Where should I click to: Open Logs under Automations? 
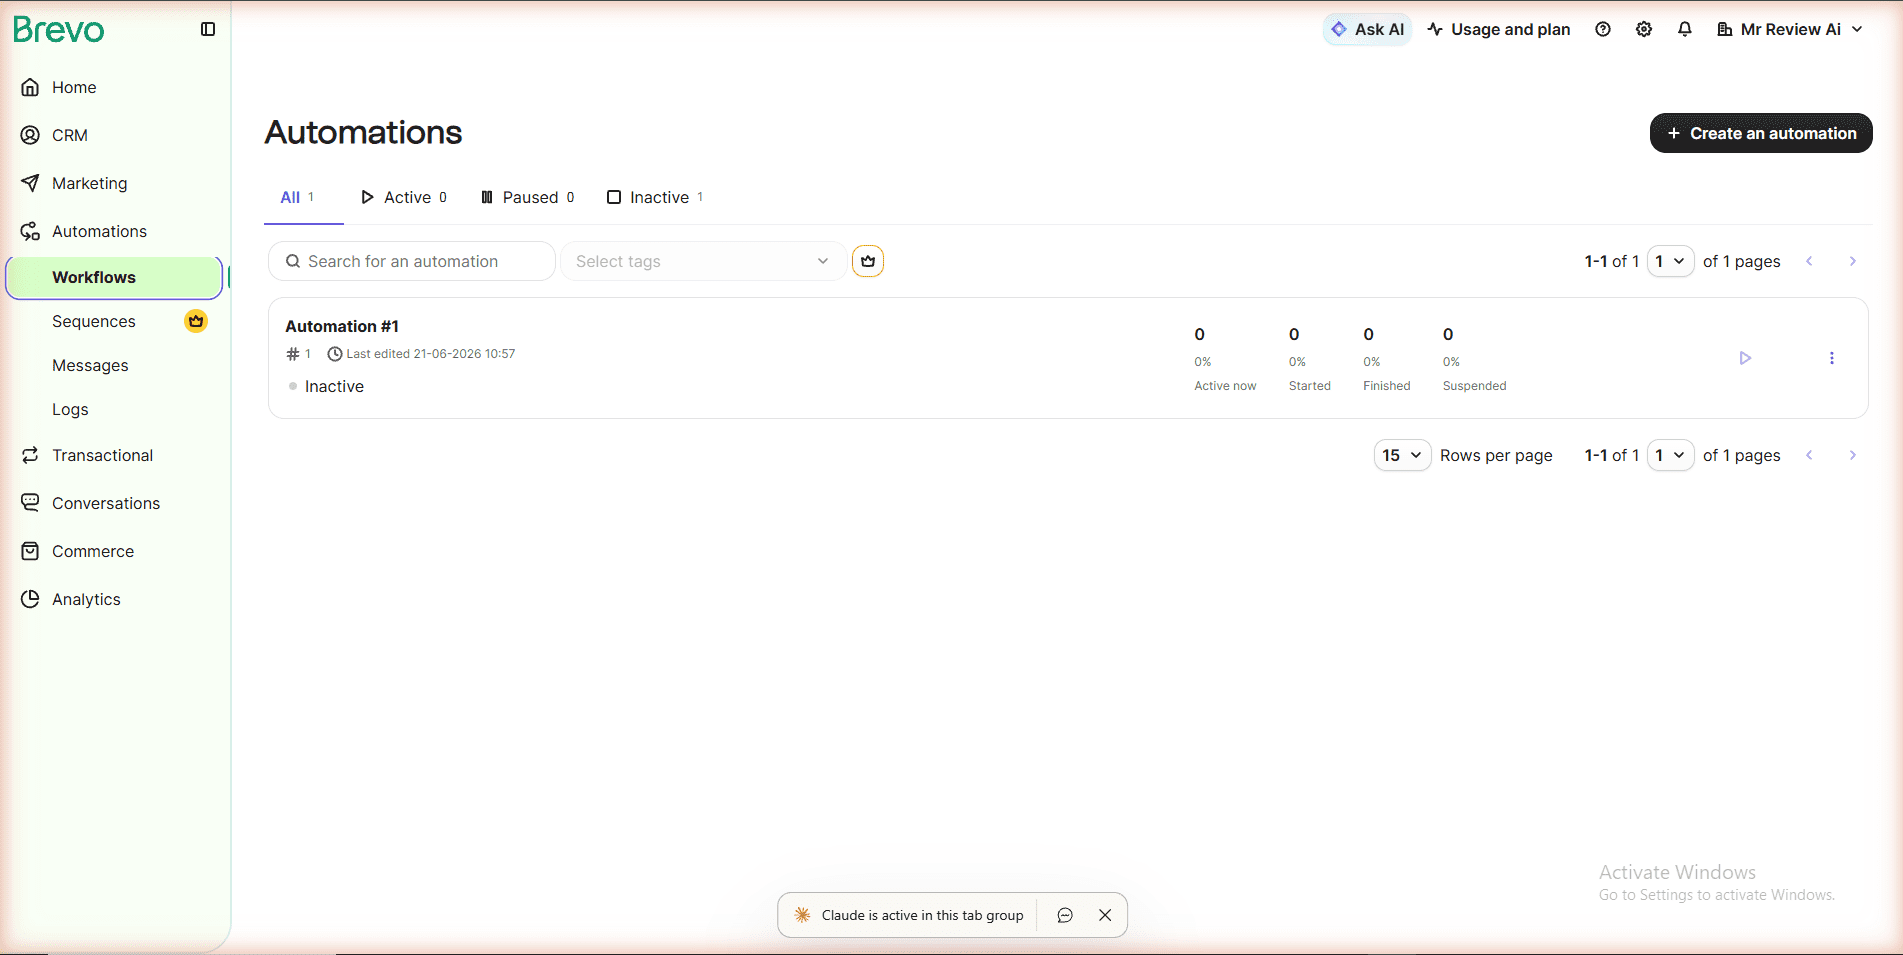pos(70,409)
